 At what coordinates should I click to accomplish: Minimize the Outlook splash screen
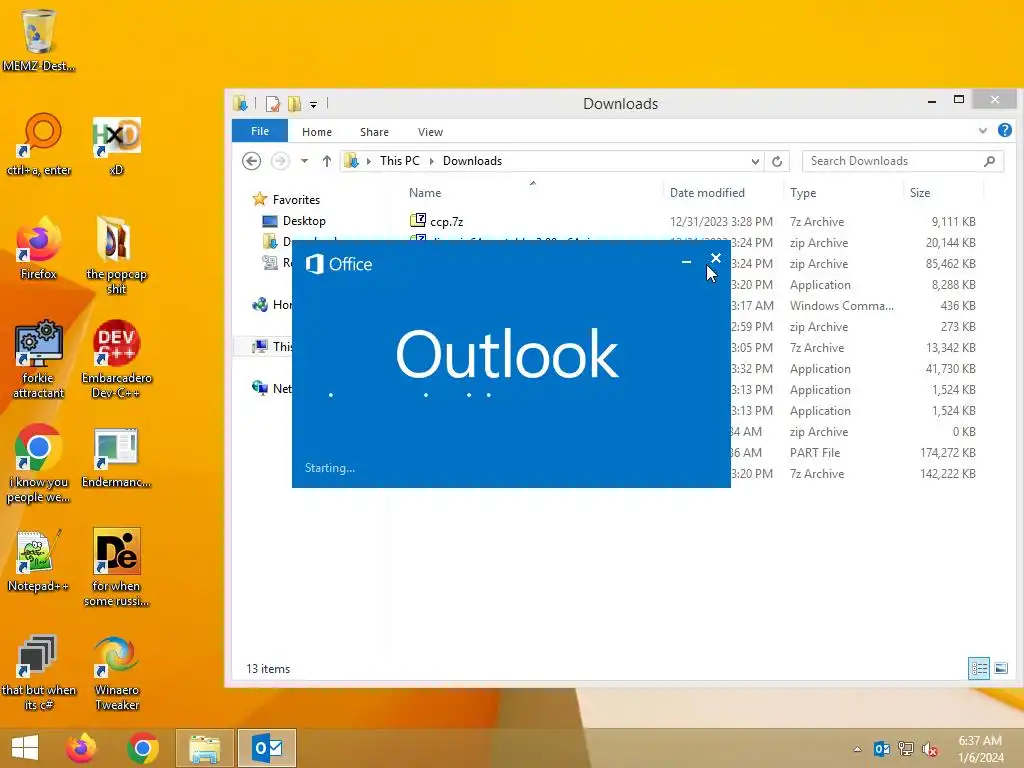pos(686,261)
